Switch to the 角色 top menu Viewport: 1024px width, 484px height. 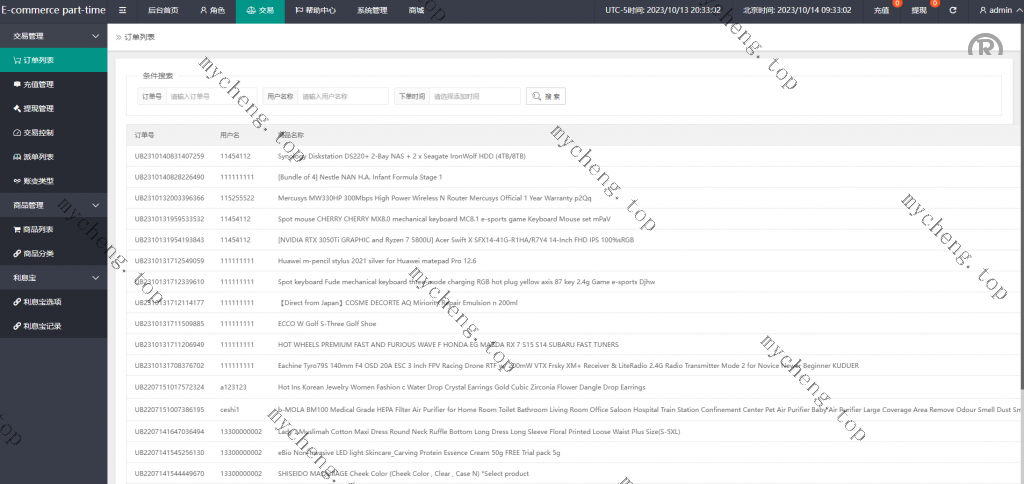coord(212,10)
